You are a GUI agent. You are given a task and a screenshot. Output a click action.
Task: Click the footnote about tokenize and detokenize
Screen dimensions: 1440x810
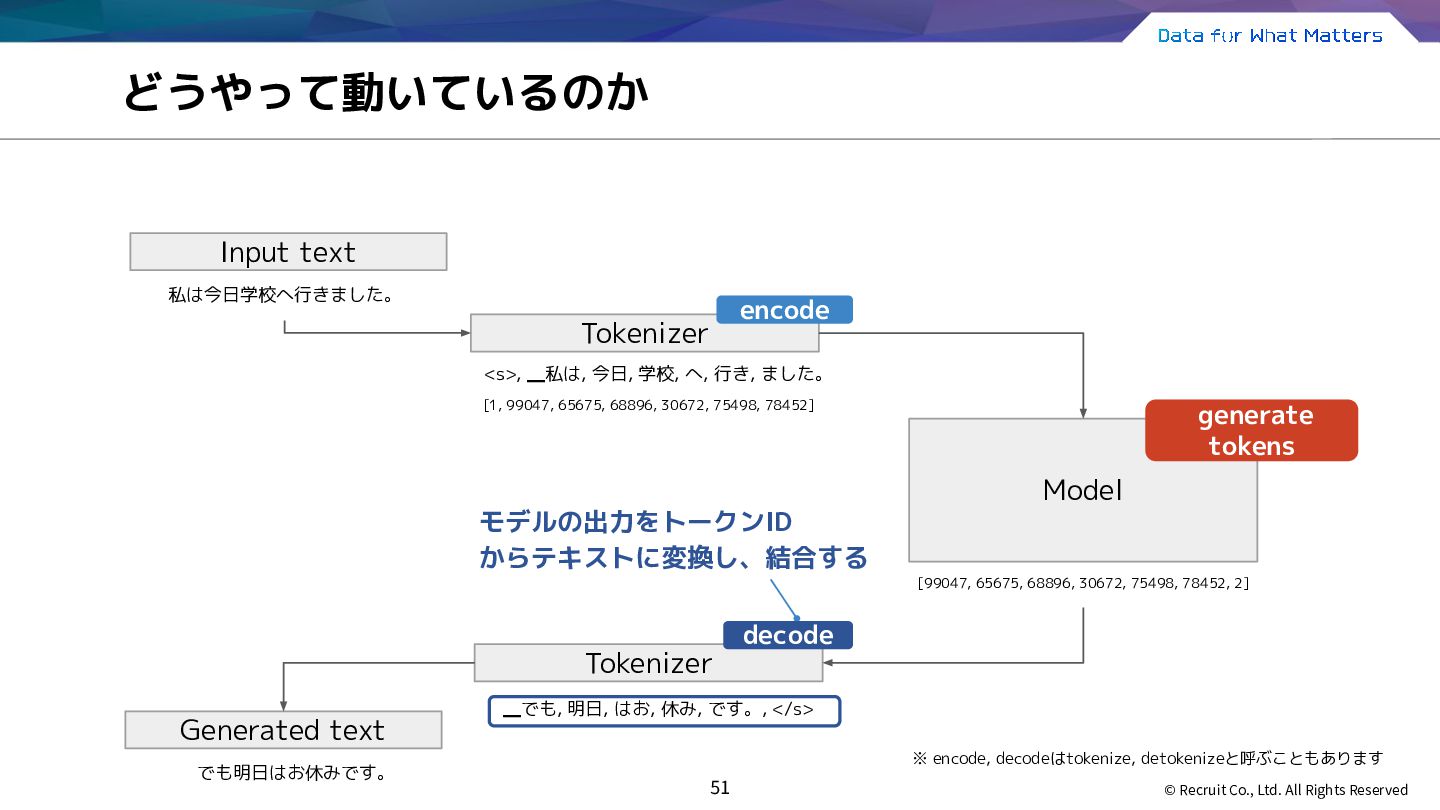pos(1148,759)
